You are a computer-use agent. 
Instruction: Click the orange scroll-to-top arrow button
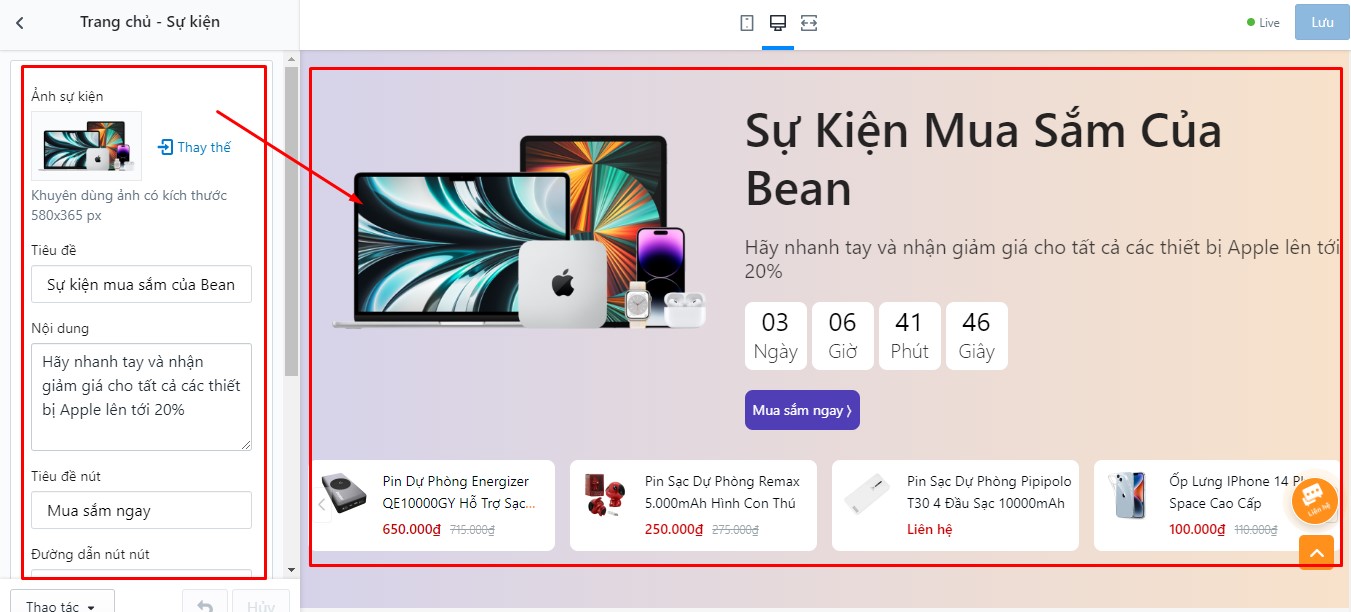1316,552
